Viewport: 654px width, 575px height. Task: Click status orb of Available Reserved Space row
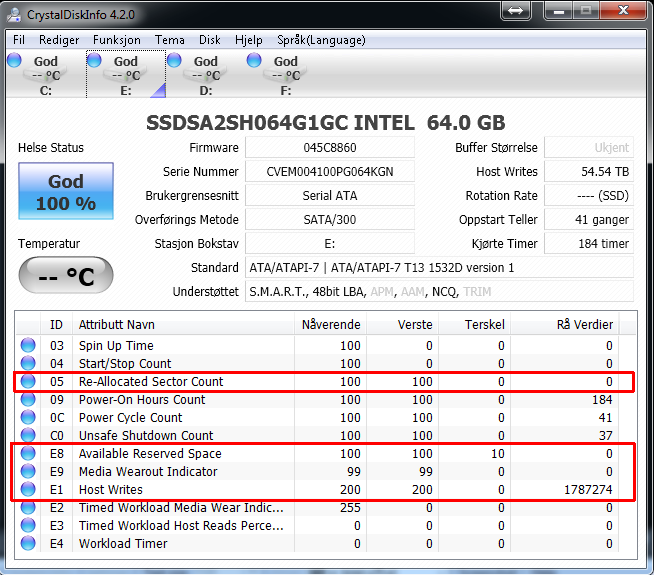28,453
